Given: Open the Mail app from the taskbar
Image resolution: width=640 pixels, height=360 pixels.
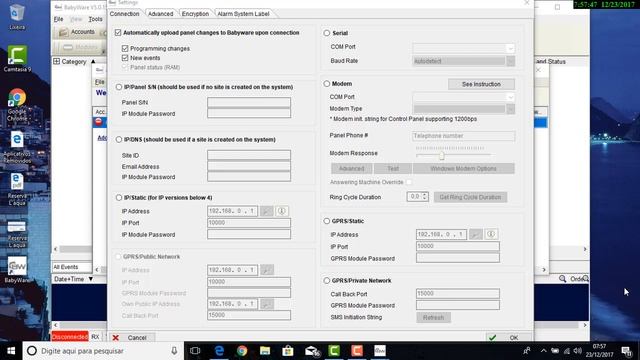Looking at the screenshot, I should tap(312, 351).
